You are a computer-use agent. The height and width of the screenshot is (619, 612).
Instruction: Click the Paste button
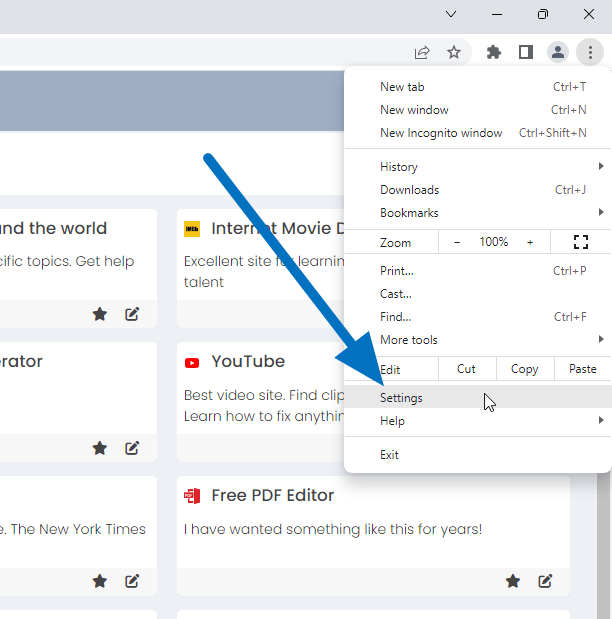(x=582, y=369)
